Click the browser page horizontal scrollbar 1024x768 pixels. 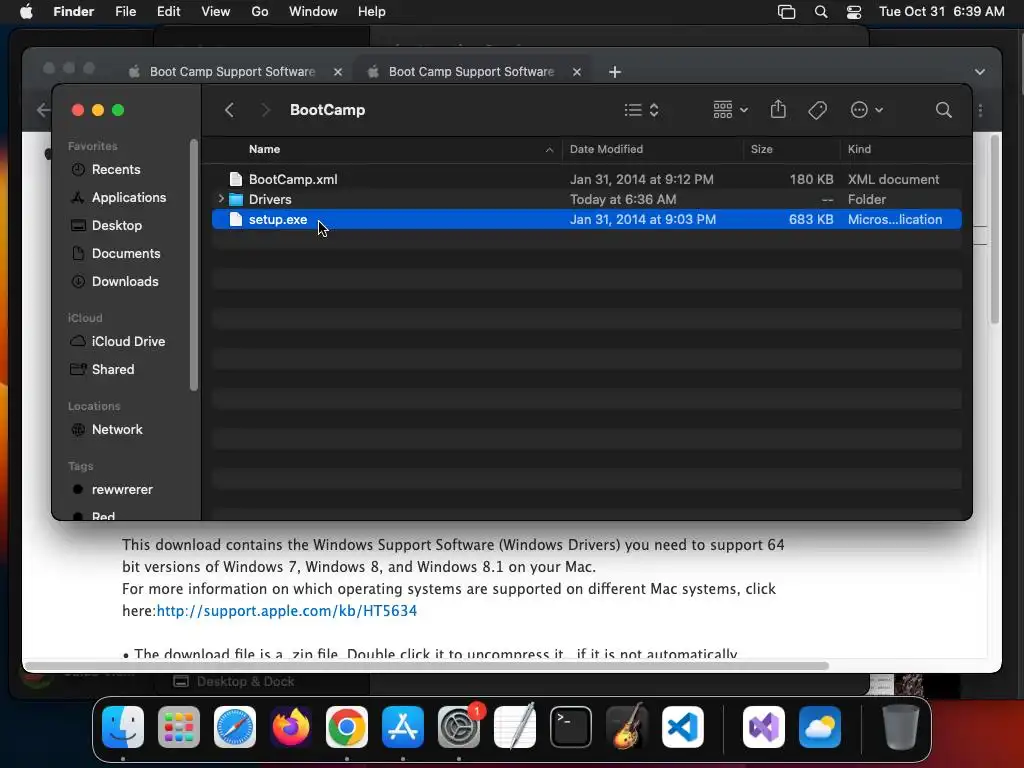428,666
